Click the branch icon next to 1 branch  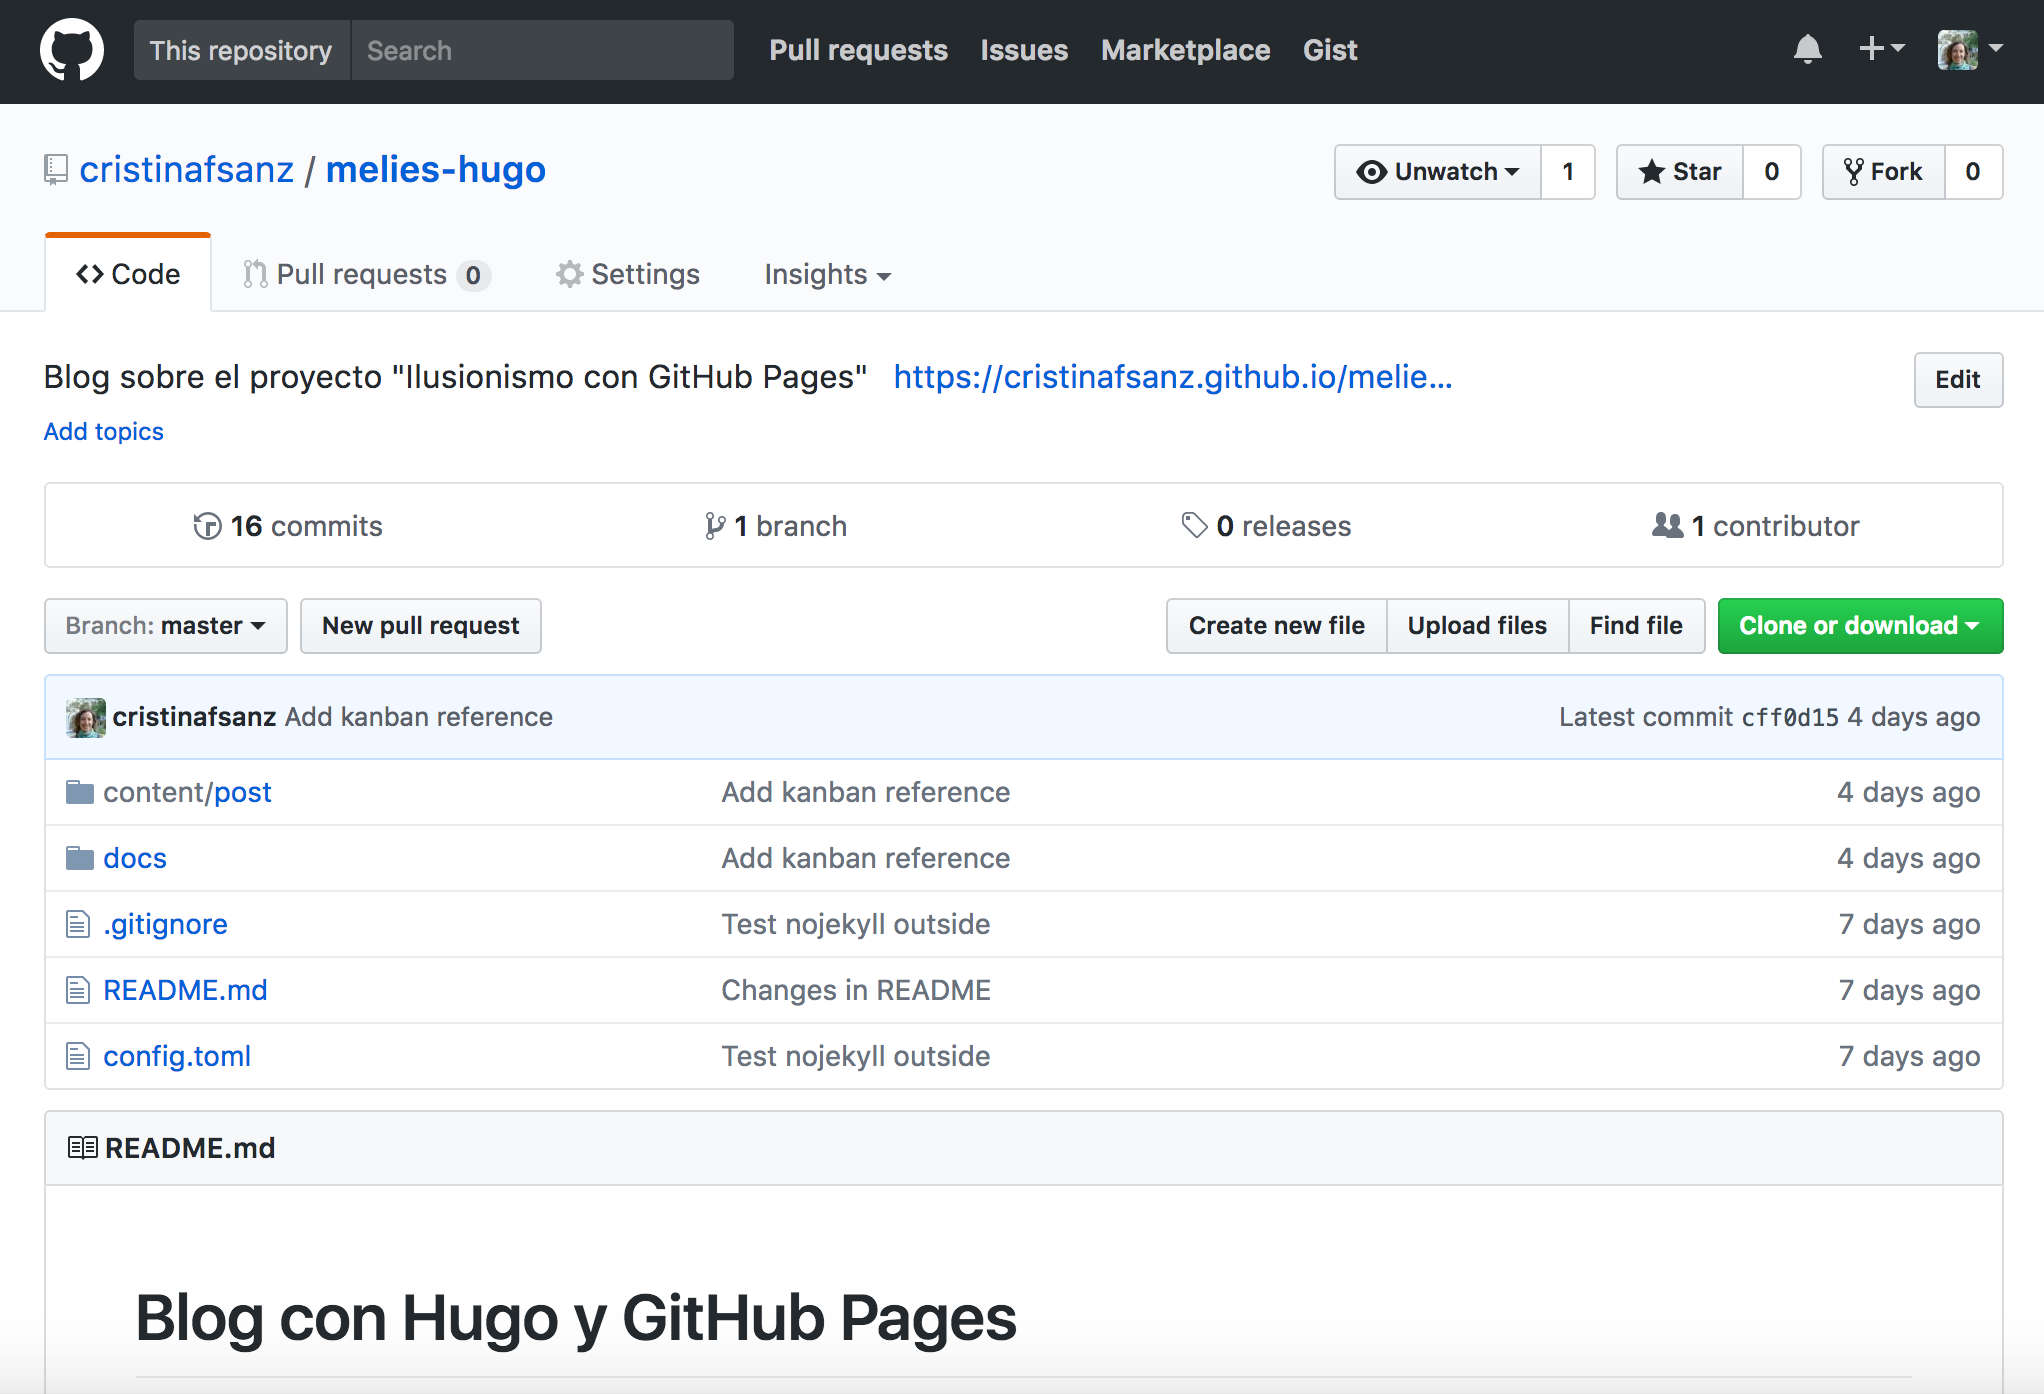pyautogui.click(x=714, y=526)
